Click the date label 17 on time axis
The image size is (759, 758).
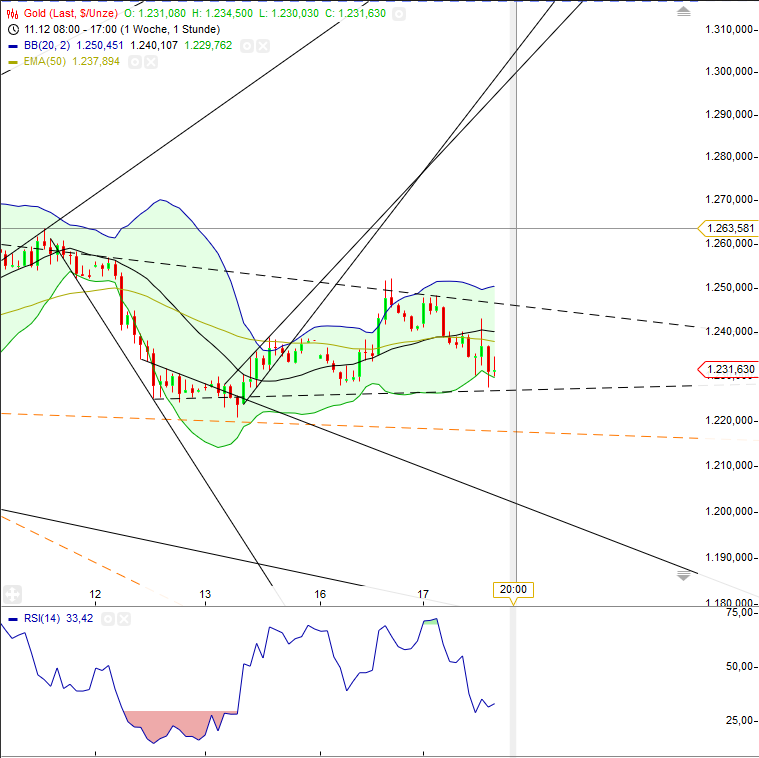(x=423, y=594)
